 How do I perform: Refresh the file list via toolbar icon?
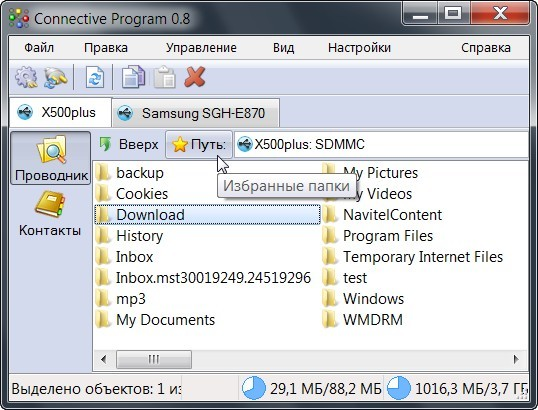click(x=95, y=78)
